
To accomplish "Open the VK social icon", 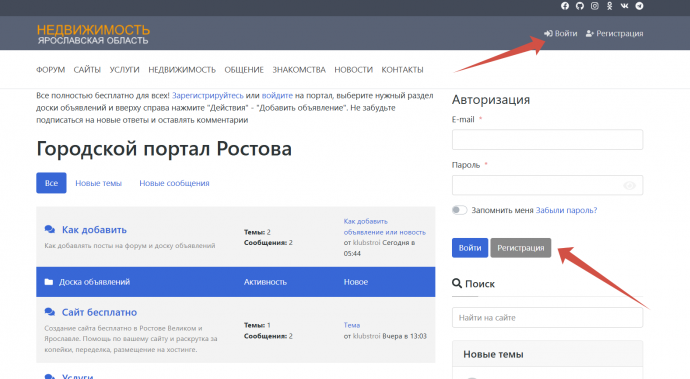I will tap(624, 6).
